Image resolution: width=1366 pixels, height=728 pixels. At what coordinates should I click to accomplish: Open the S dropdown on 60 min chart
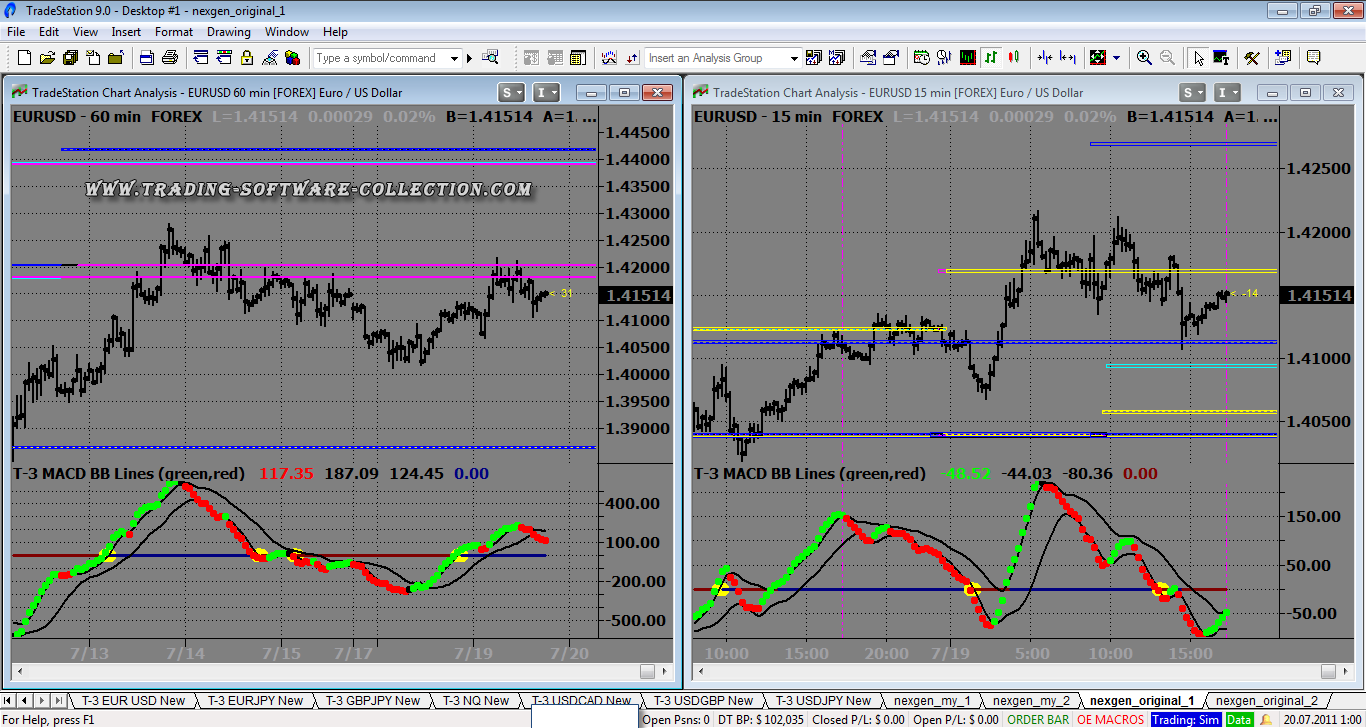click(x=511, y=93)
